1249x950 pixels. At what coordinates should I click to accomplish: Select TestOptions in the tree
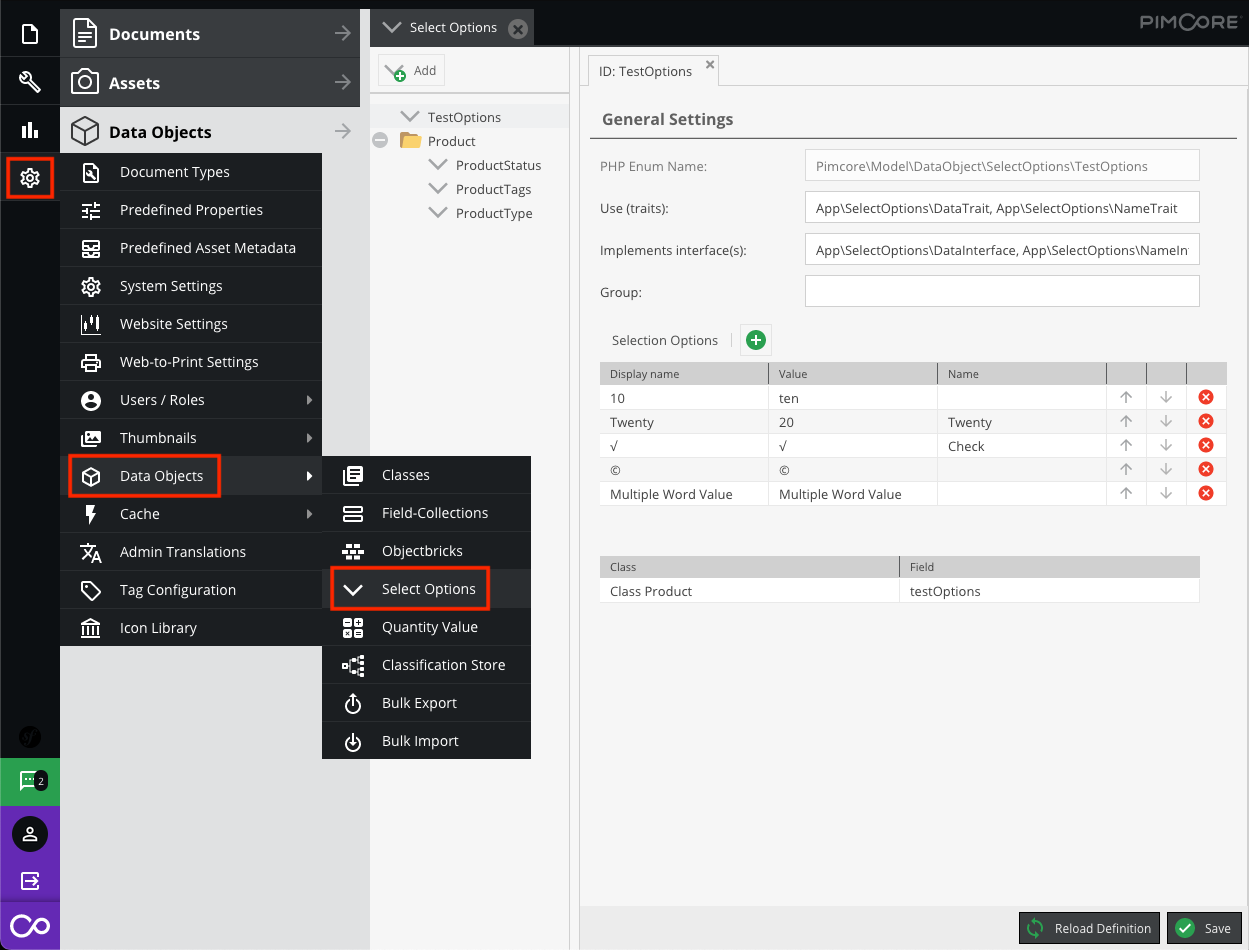464,117
